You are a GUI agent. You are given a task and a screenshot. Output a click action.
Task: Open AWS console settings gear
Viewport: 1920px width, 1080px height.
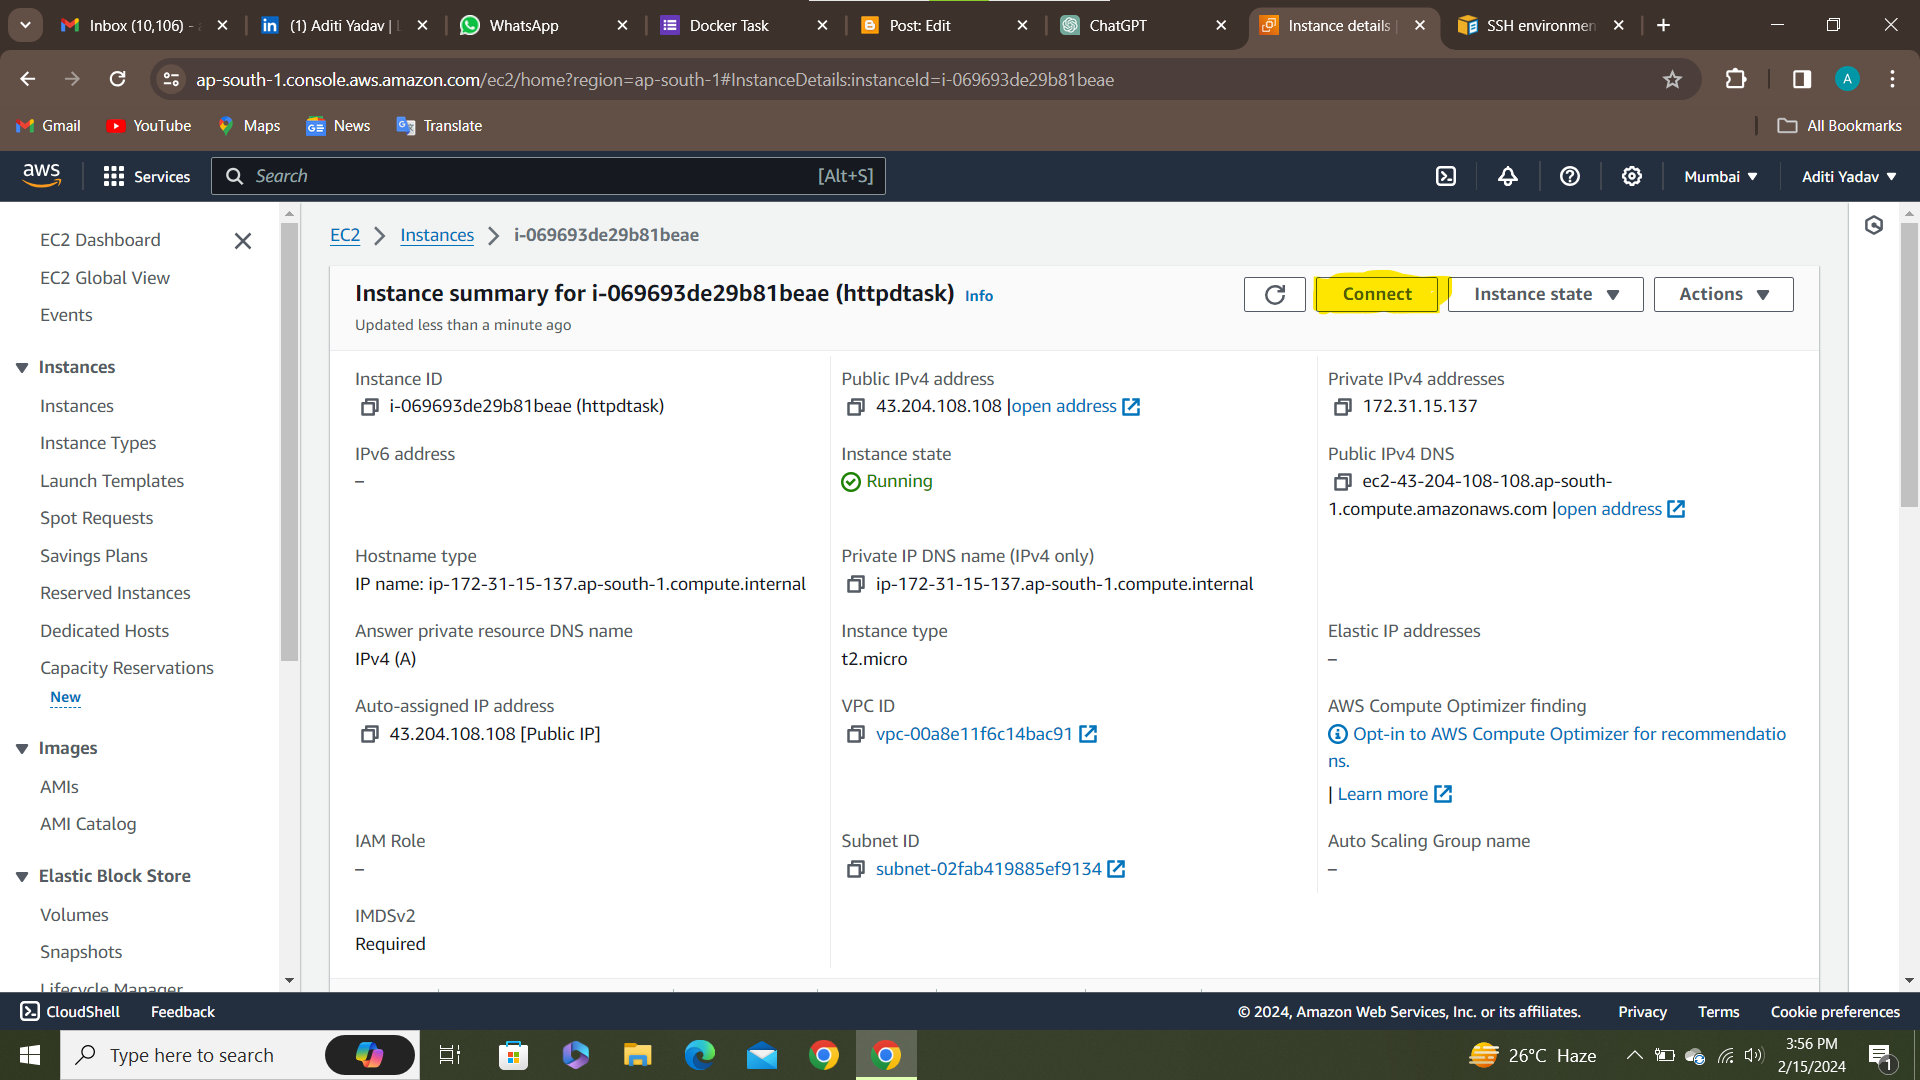1631,176
